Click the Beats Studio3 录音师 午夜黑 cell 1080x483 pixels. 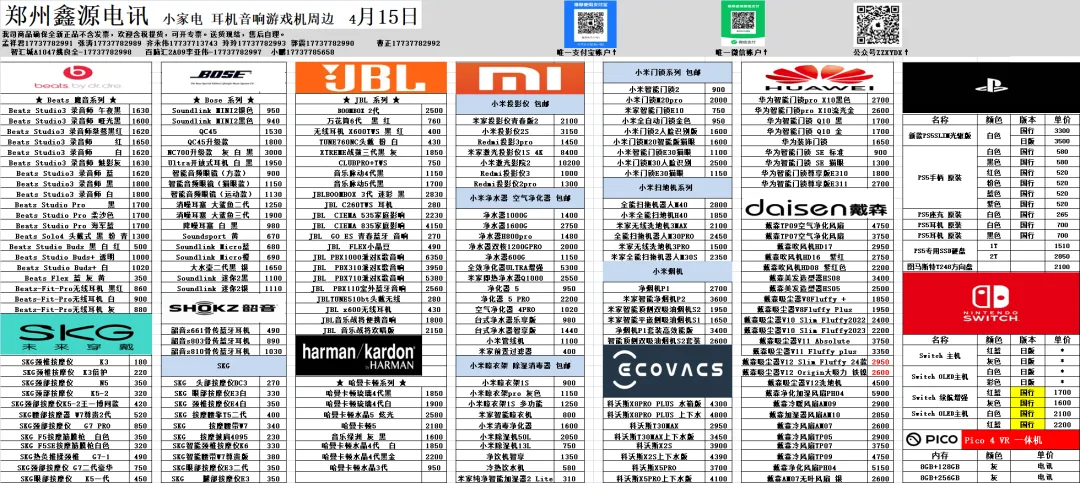click(65, 110)
